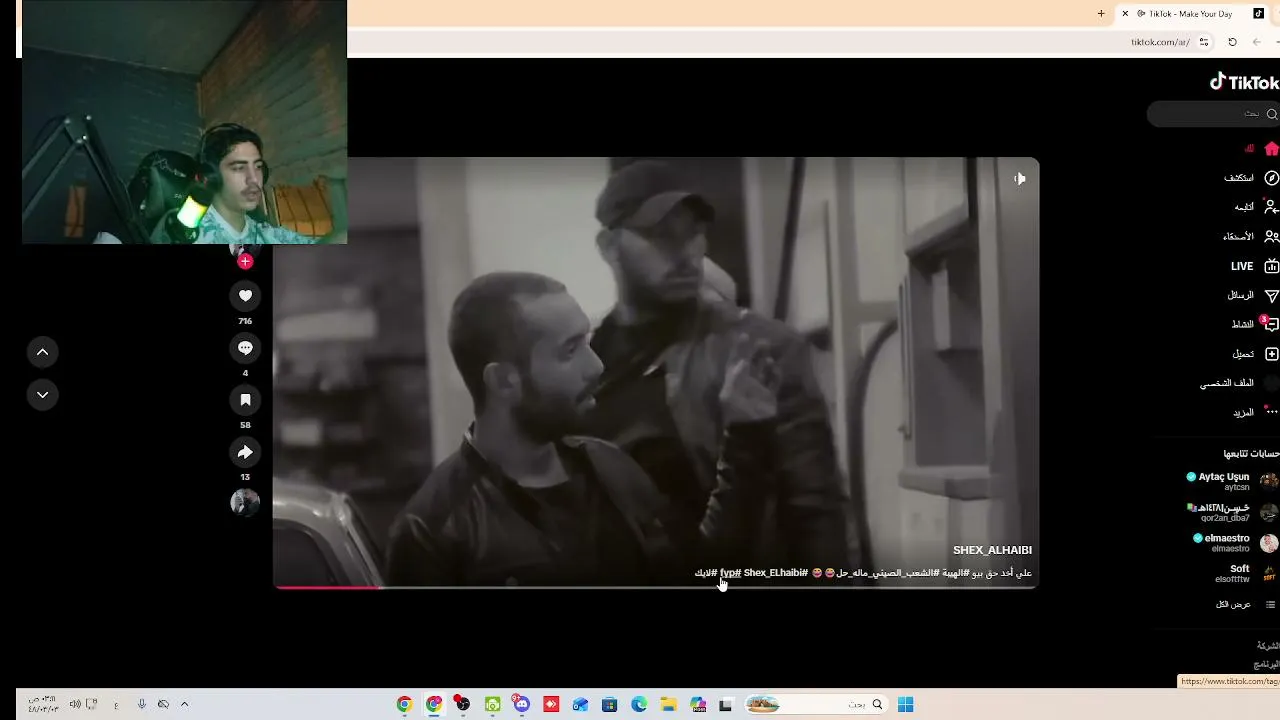Image resolution: width=1280 pixels, height=720 pixels.
Task: Open the More menu item
Action: click(x=1256, y=412)
